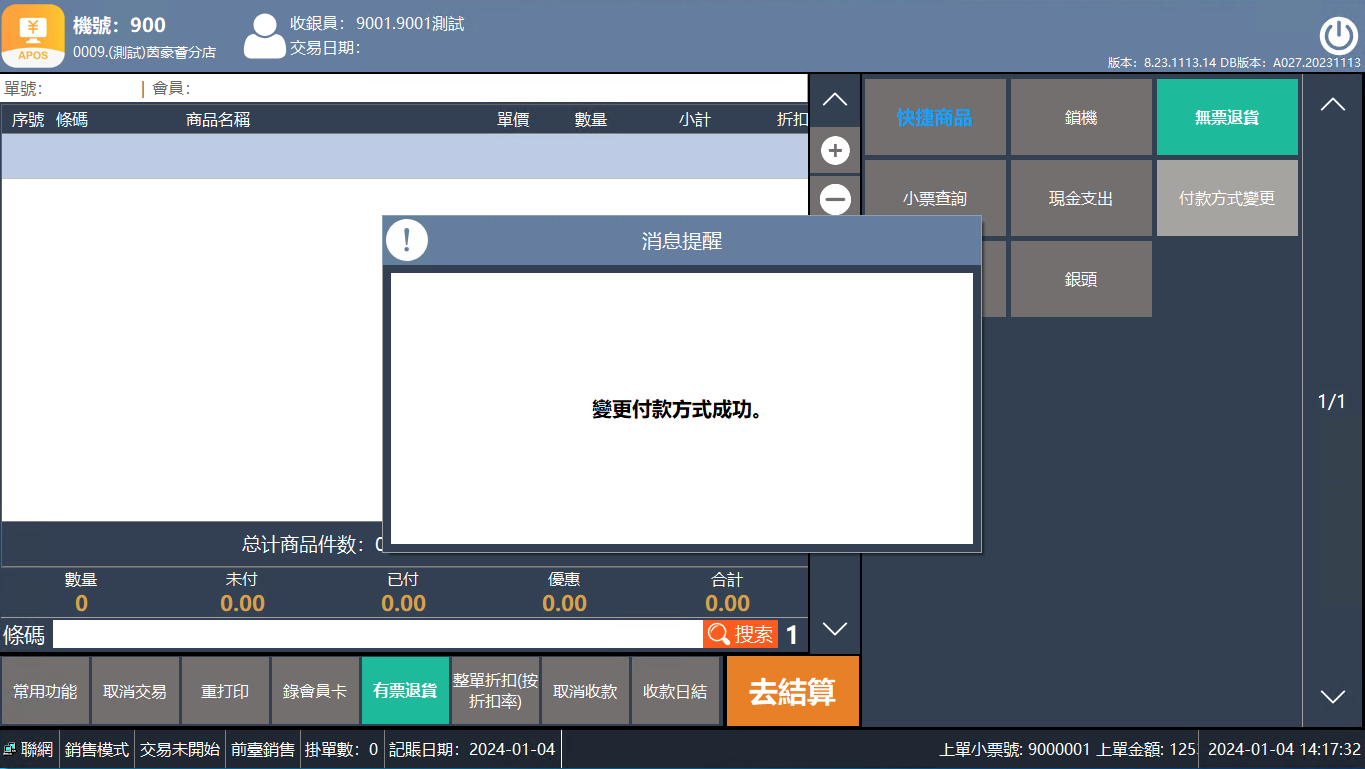Select the highlighted first item row
Viewport: 1365px width, 769px height.
tap(404, 156)
